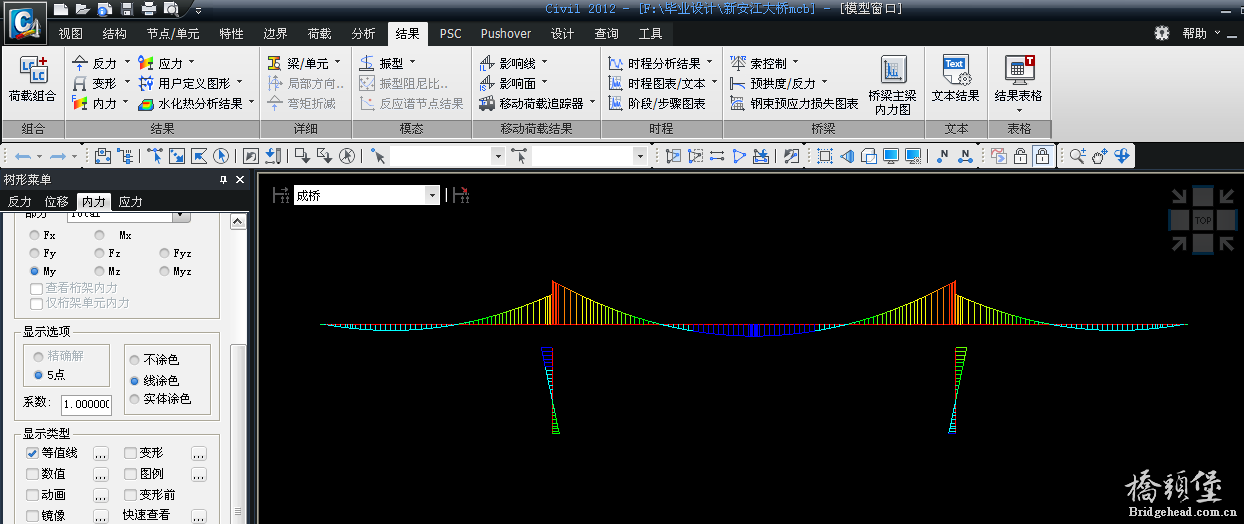This screenshot has height=524, width=1244.
Task: Click the 阶段/步骤图表 item
Action: 656,103
